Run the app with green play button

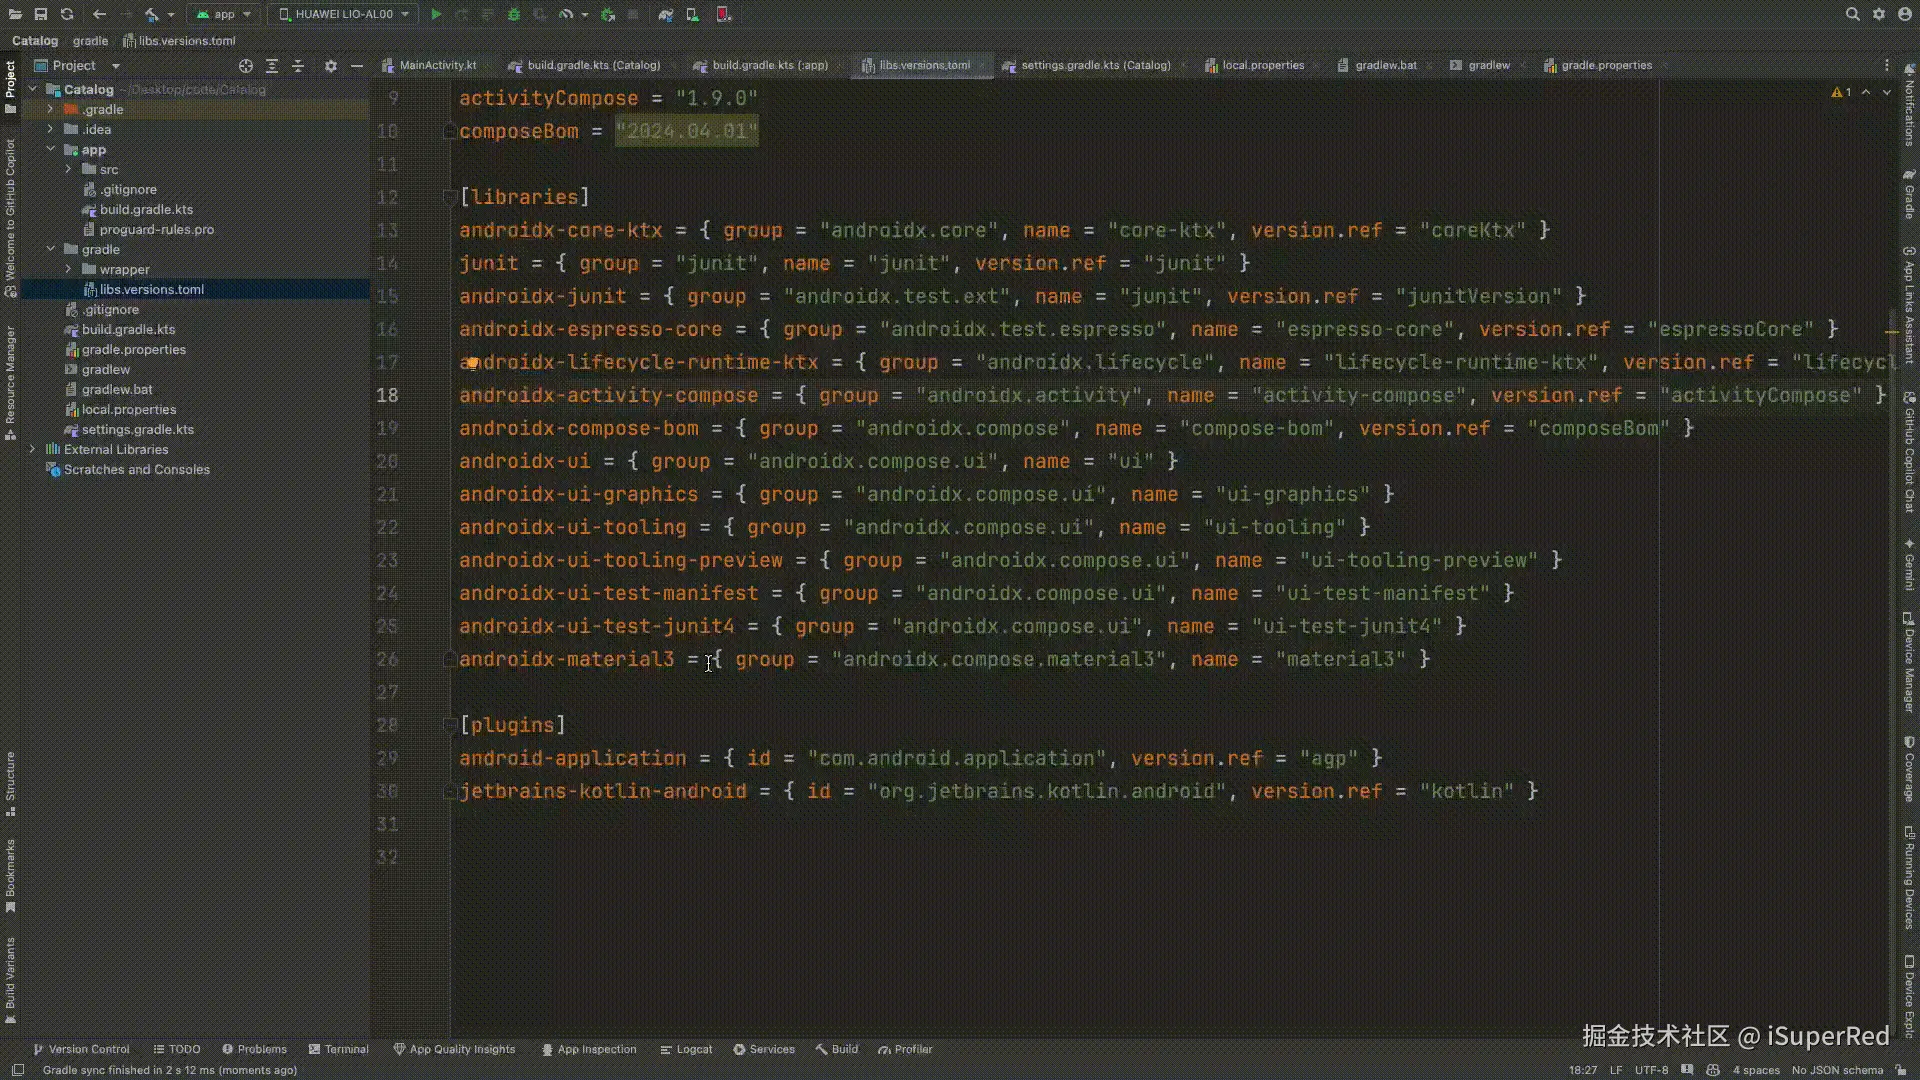coord(436,14)
